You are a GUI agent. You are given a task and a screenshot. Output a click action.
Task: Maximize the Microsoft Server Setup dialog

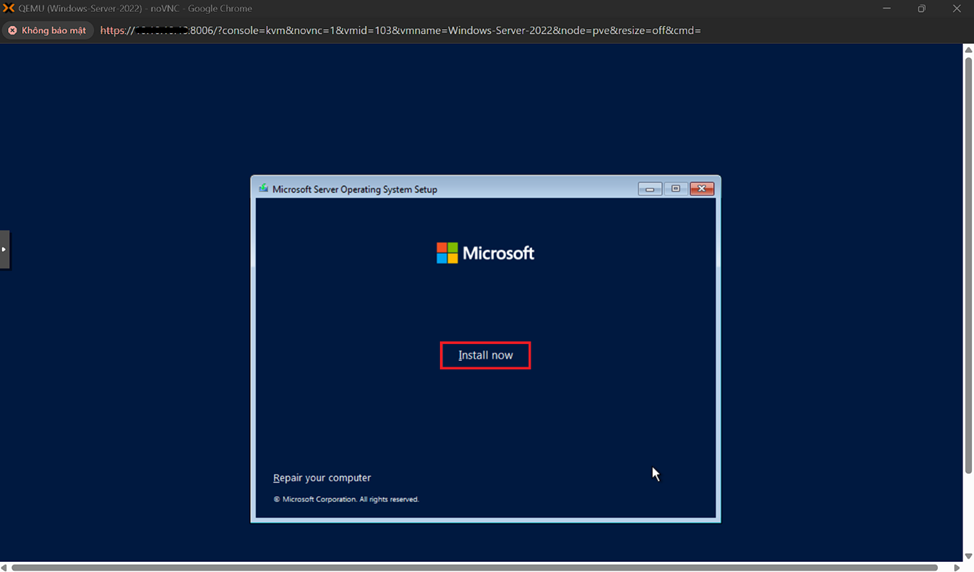coord(675,188)
